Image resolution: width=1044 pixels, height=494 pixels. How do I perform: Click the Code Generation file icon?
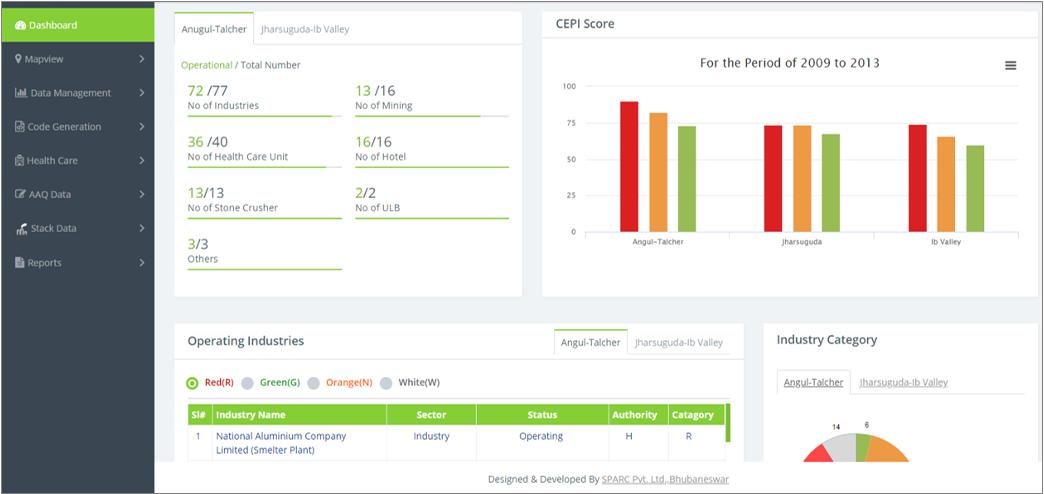click(20, 126)
